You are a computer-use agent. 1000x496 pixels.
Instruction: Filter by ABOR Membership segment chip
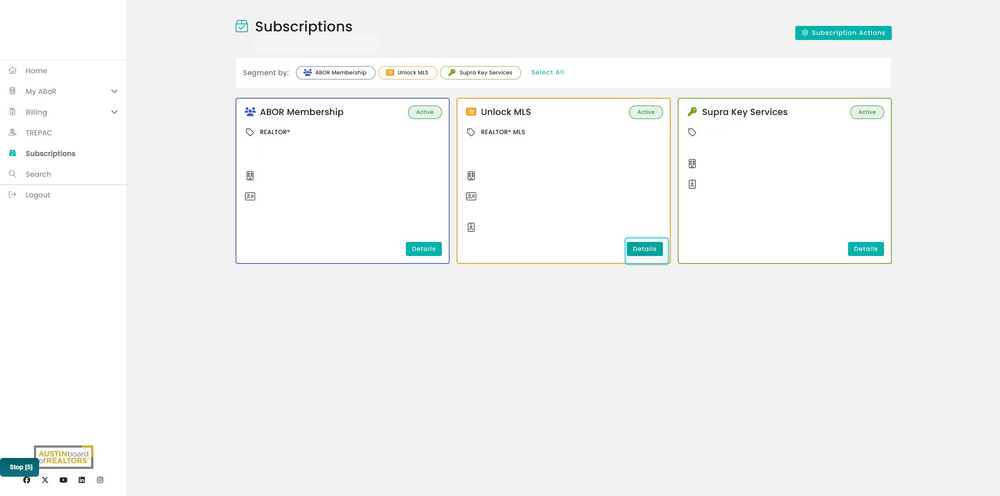point(335,73)
